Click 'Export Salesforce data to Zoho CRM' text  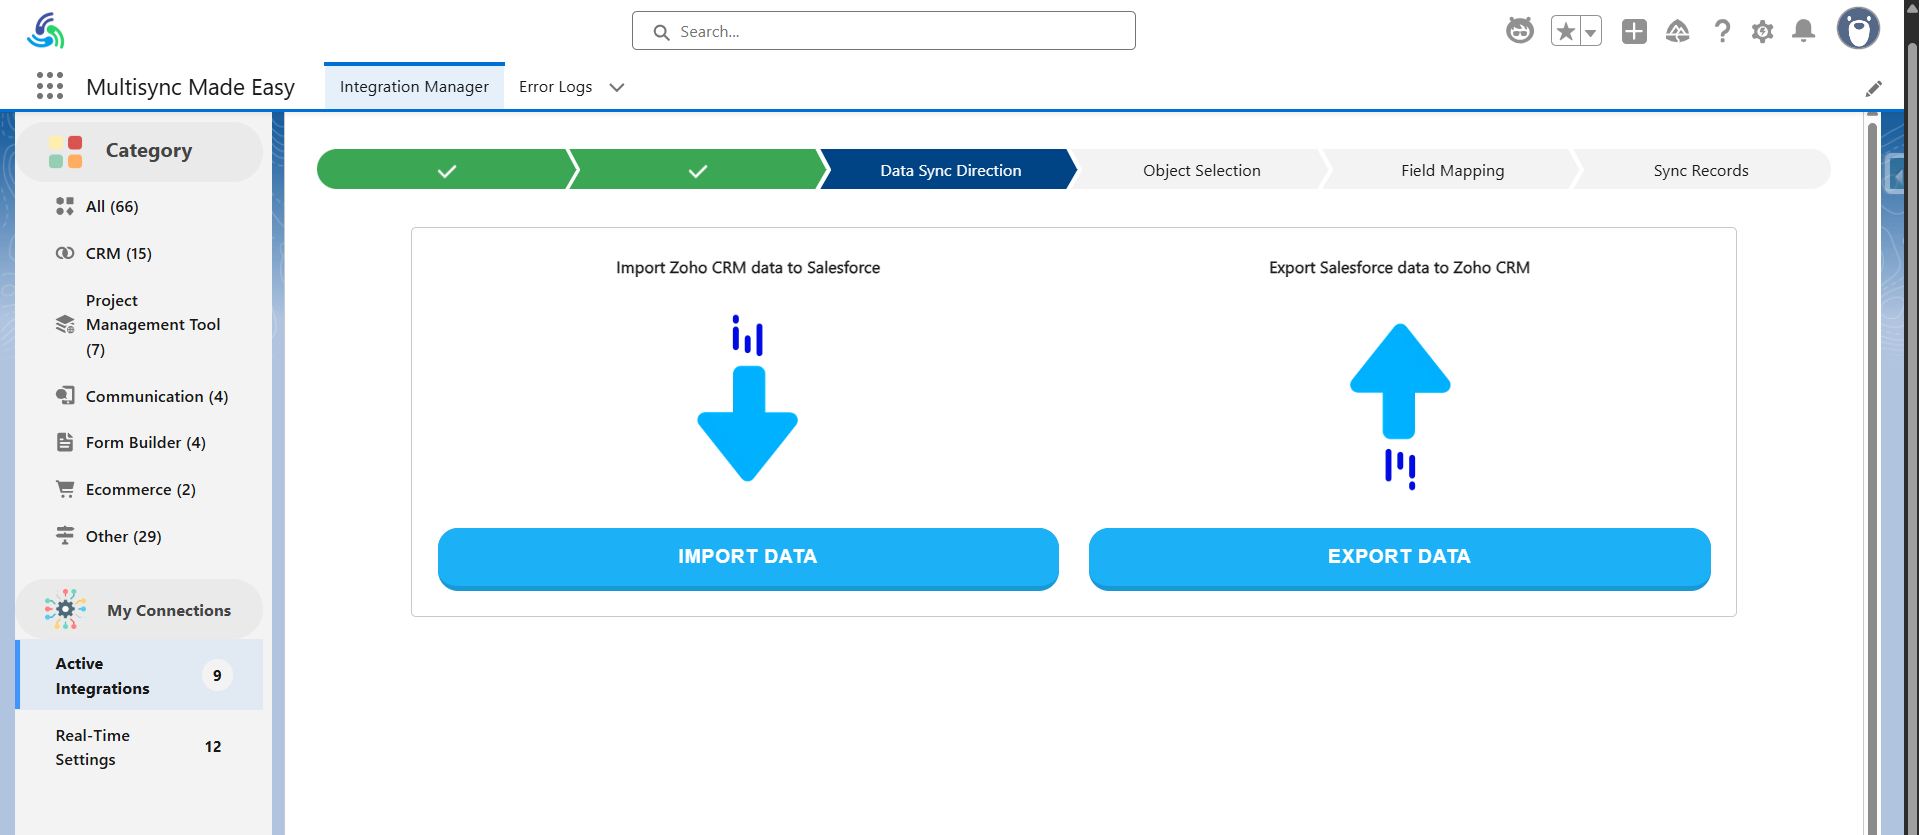[1399, 267]
